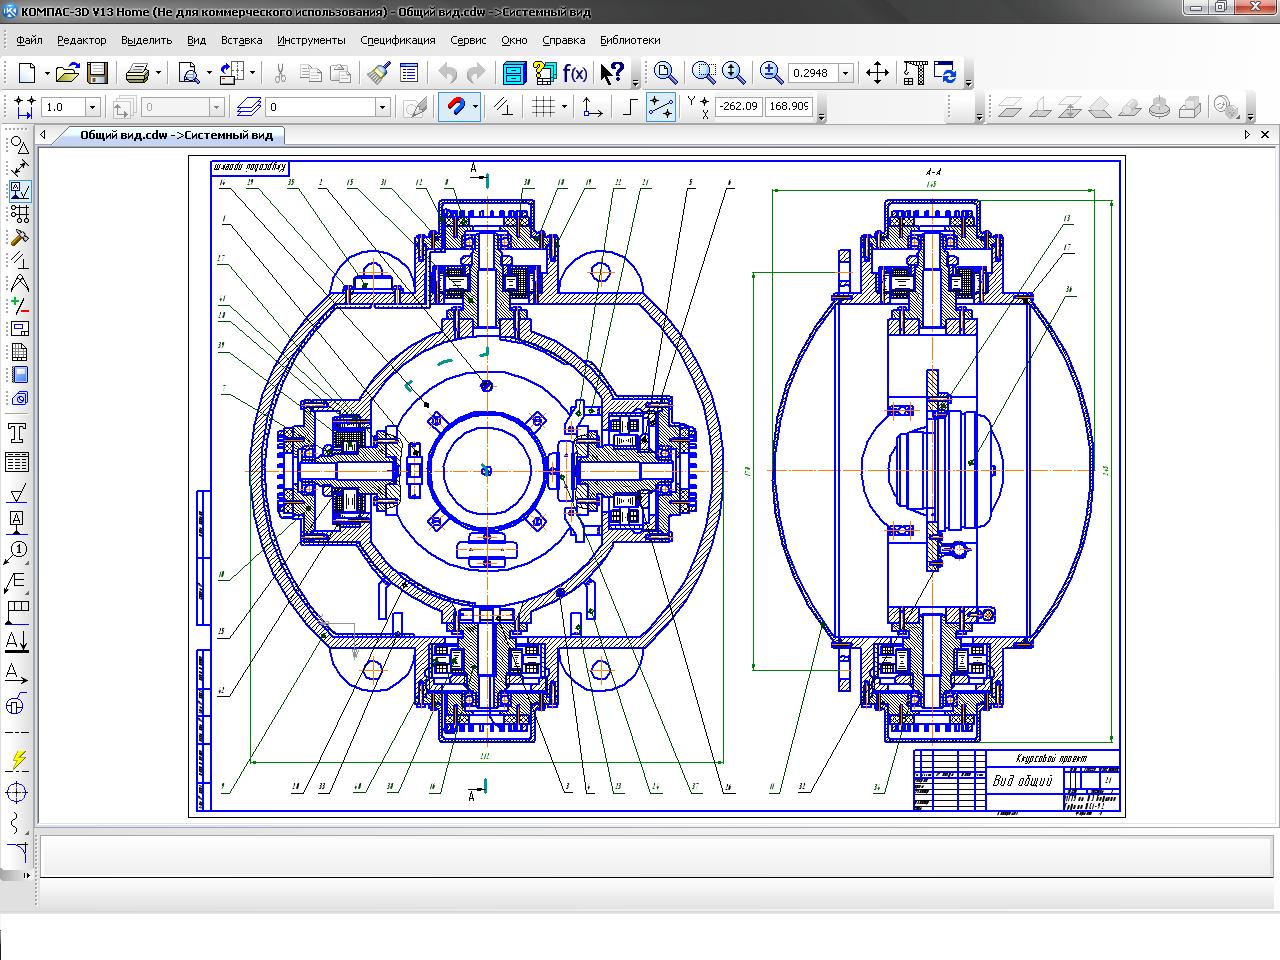Image resolution: width=1280 pixels, height=960 pixels.
Task: Select the center mark crosshair tool
Action: 18,793
